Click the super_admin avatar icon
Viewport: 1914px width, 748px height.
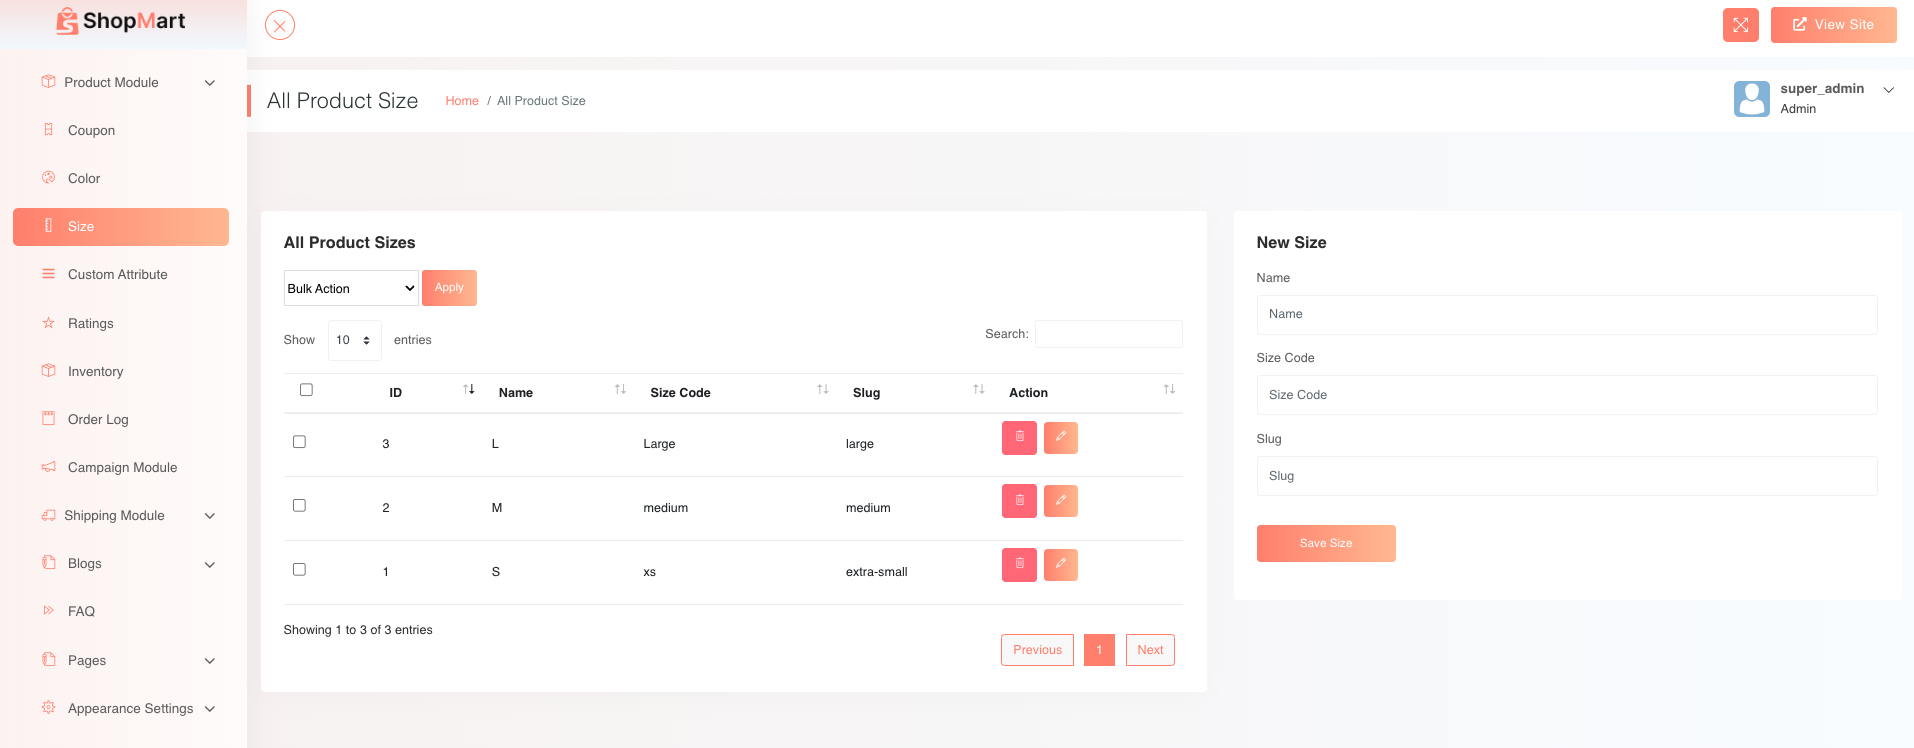click(x=1751, y=99)
